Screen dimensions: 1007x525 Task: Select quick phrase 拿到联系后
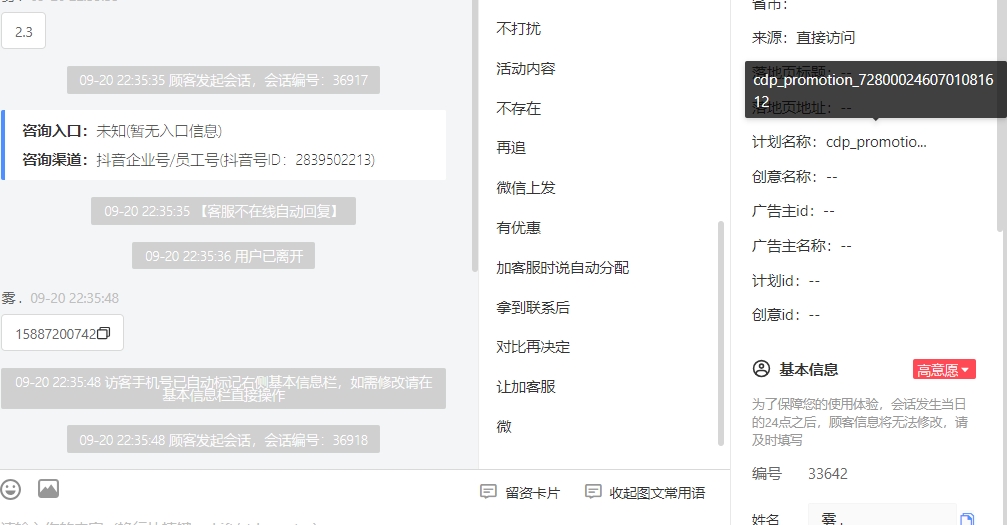pyautogui.click(x=533, y=307)
